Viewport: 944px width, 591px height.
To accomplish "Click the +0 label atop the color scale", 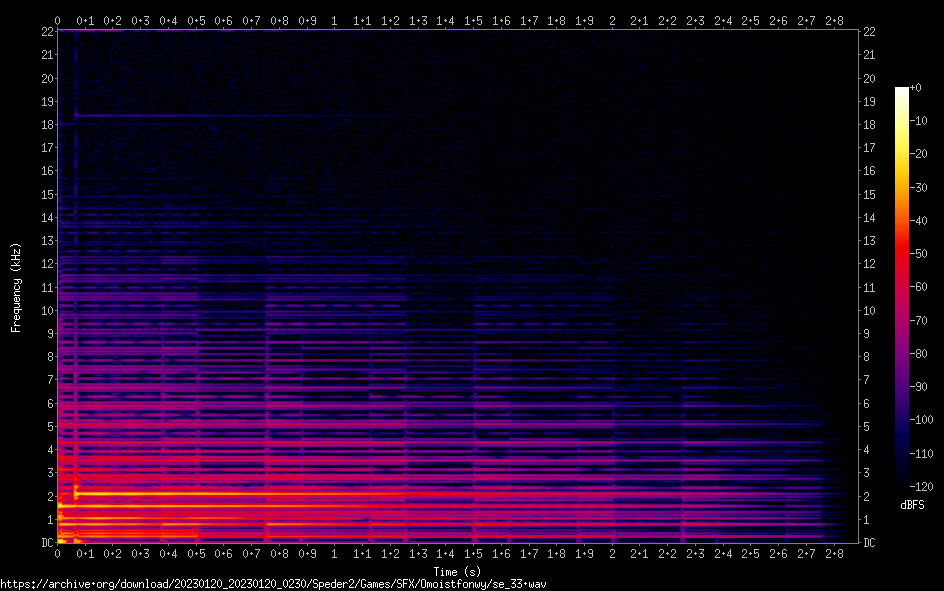I will pyautogui.click(x=915, y=89).
